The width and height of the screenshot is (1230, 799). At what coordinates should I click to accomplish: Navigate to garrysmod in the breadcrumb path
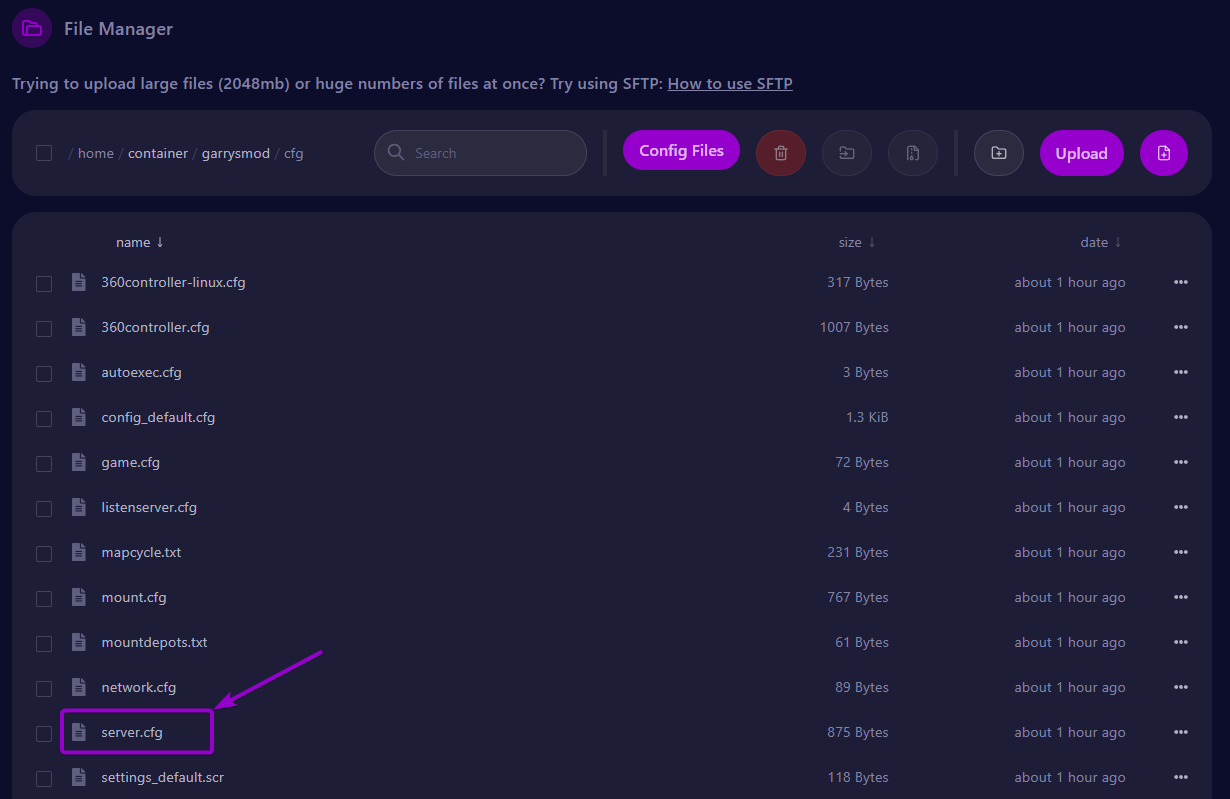(235, 153)
